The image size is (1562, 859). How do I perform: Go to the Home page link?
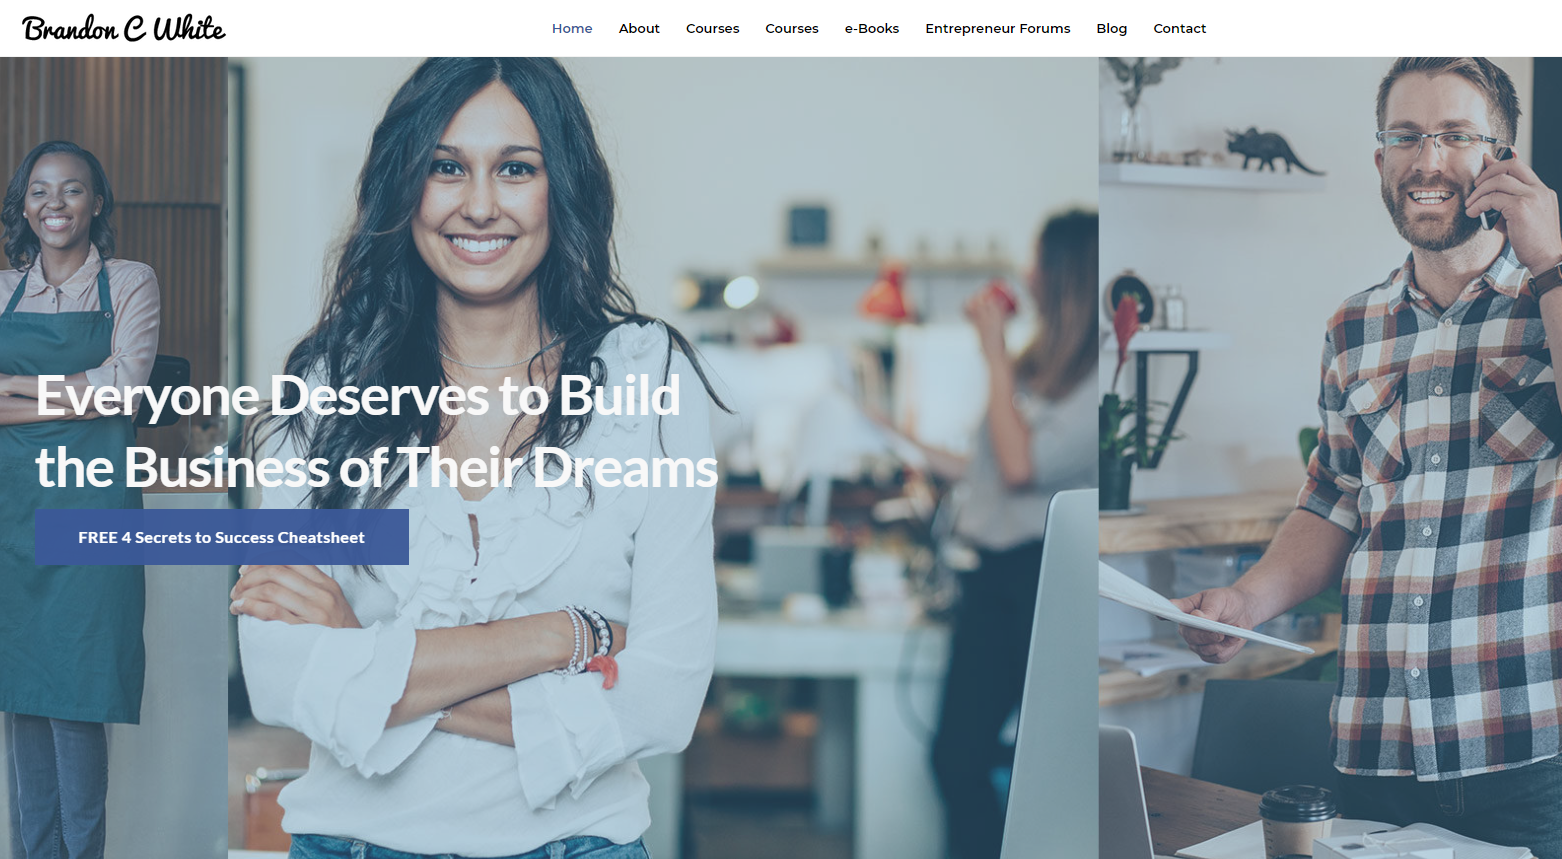(x=572, y=28)
